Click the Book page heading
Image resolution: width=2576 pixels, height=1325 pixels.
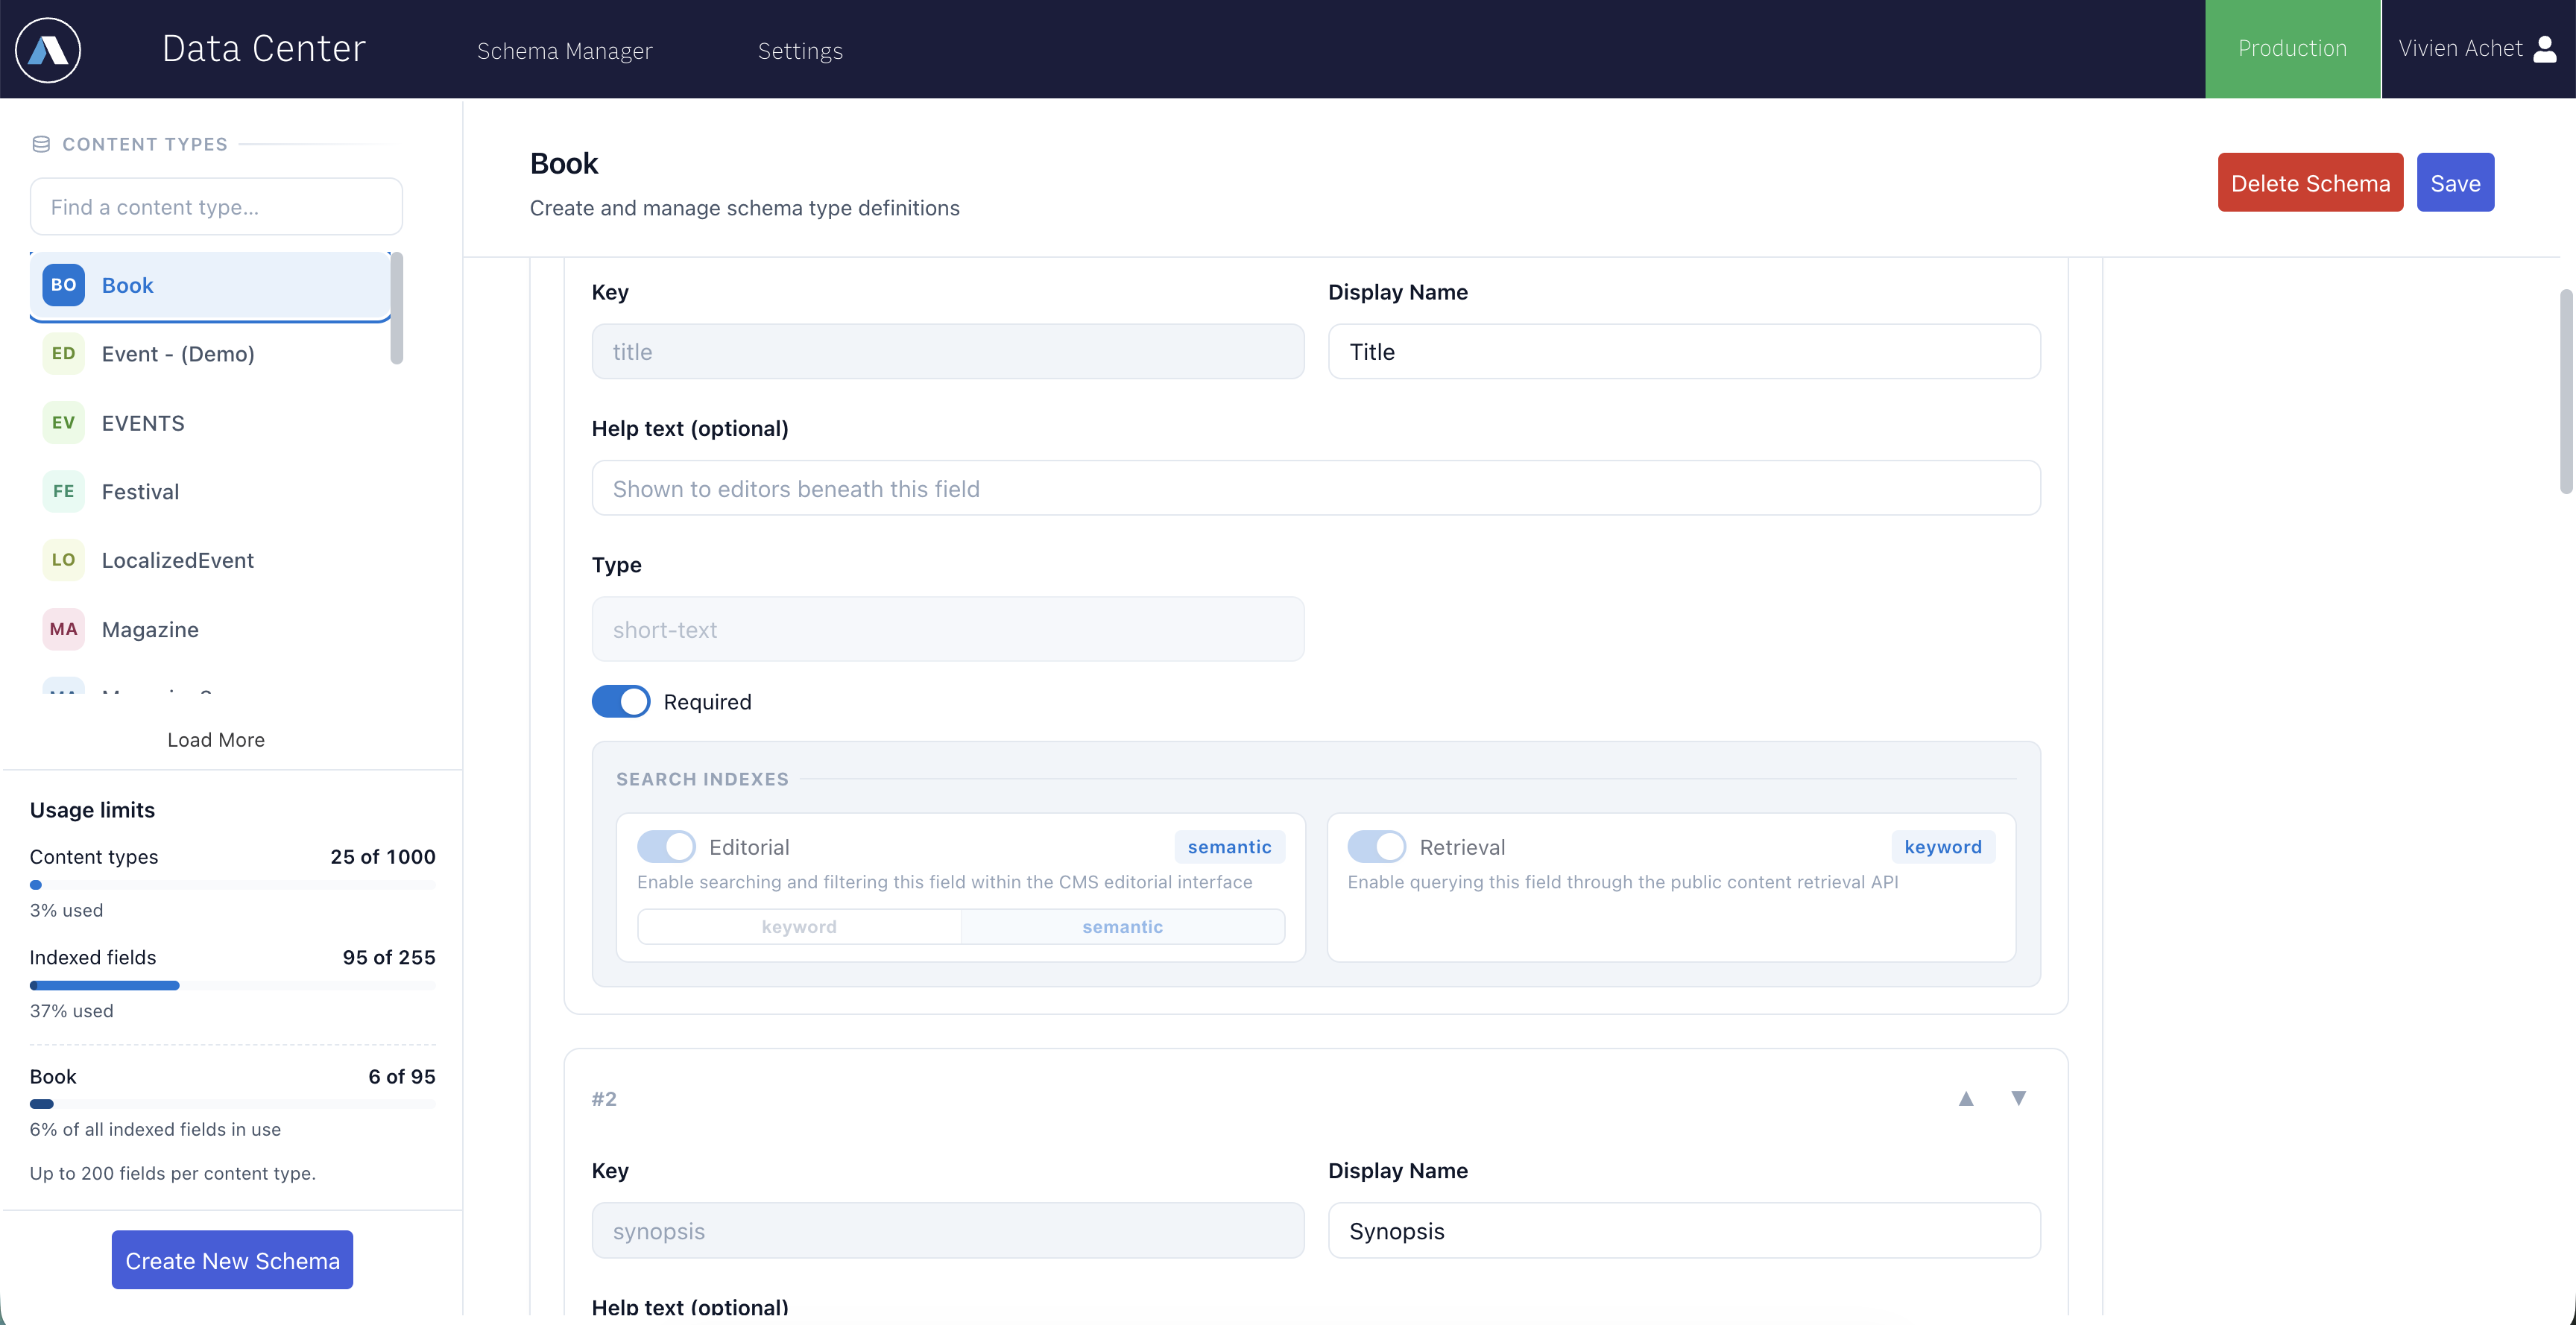pyautogui.click(x=564, y=163)
